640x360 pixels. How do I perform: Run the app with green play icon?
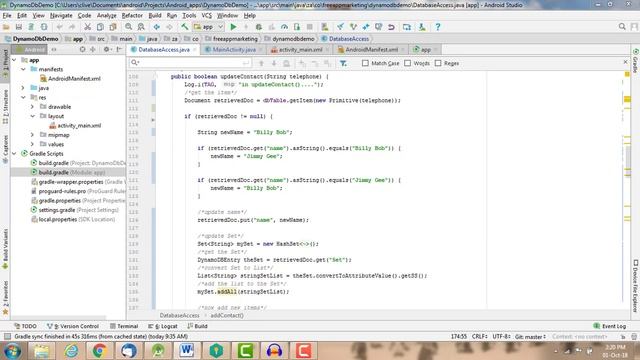[233, 27]
